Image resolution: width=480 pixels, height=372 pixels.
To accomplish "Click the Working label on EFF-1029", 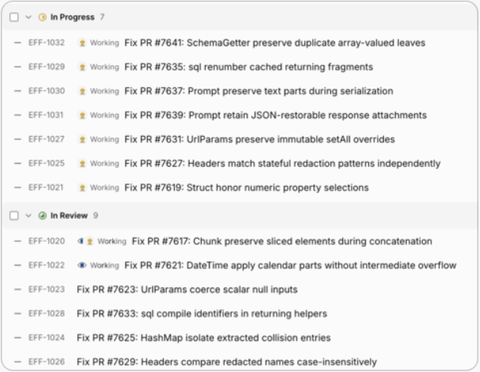I will [x=104, y=67].
